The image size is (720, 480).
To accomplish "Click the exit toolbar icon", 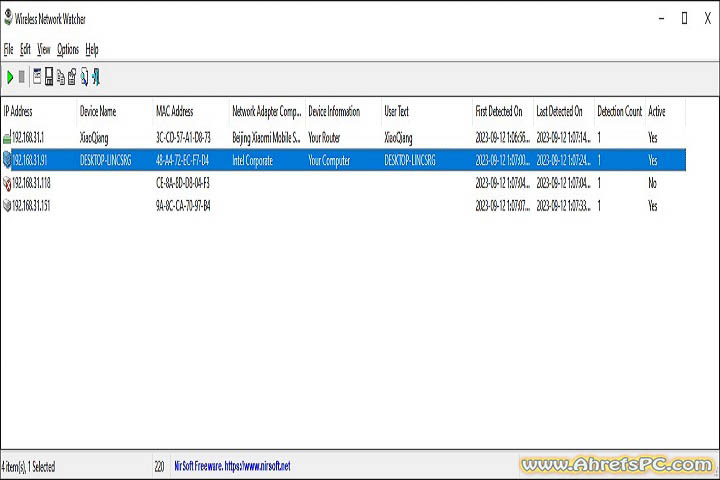I will pos(96,77).
